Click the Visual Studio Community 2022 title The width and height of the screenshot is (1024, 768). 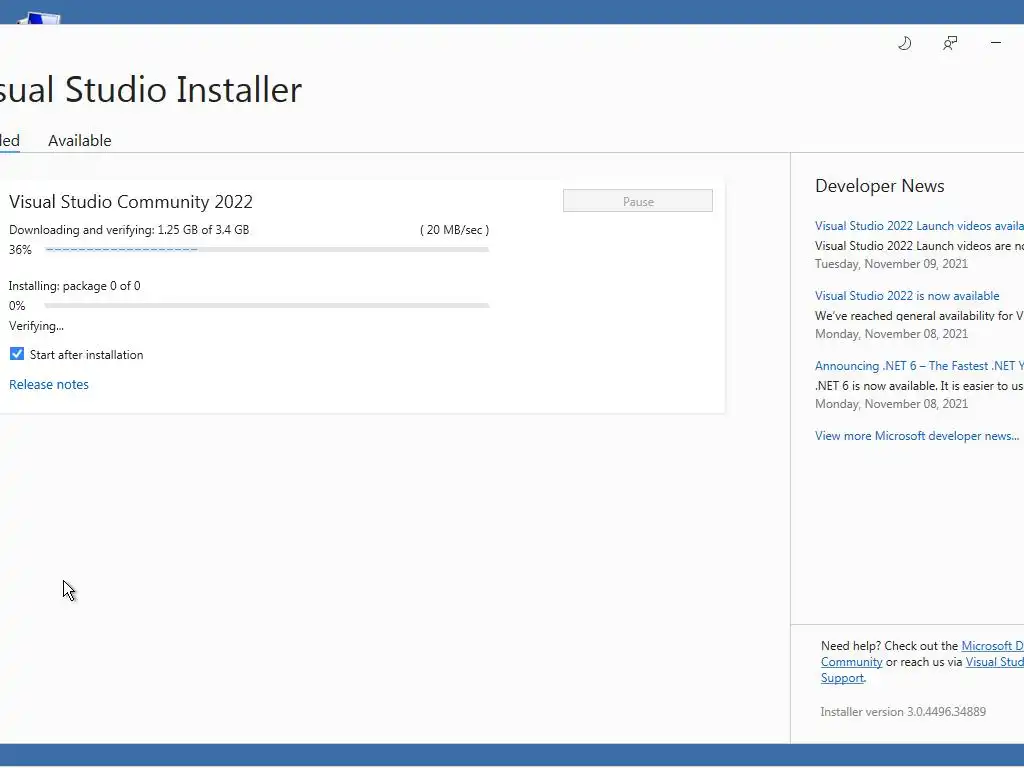tap(131, 202)
